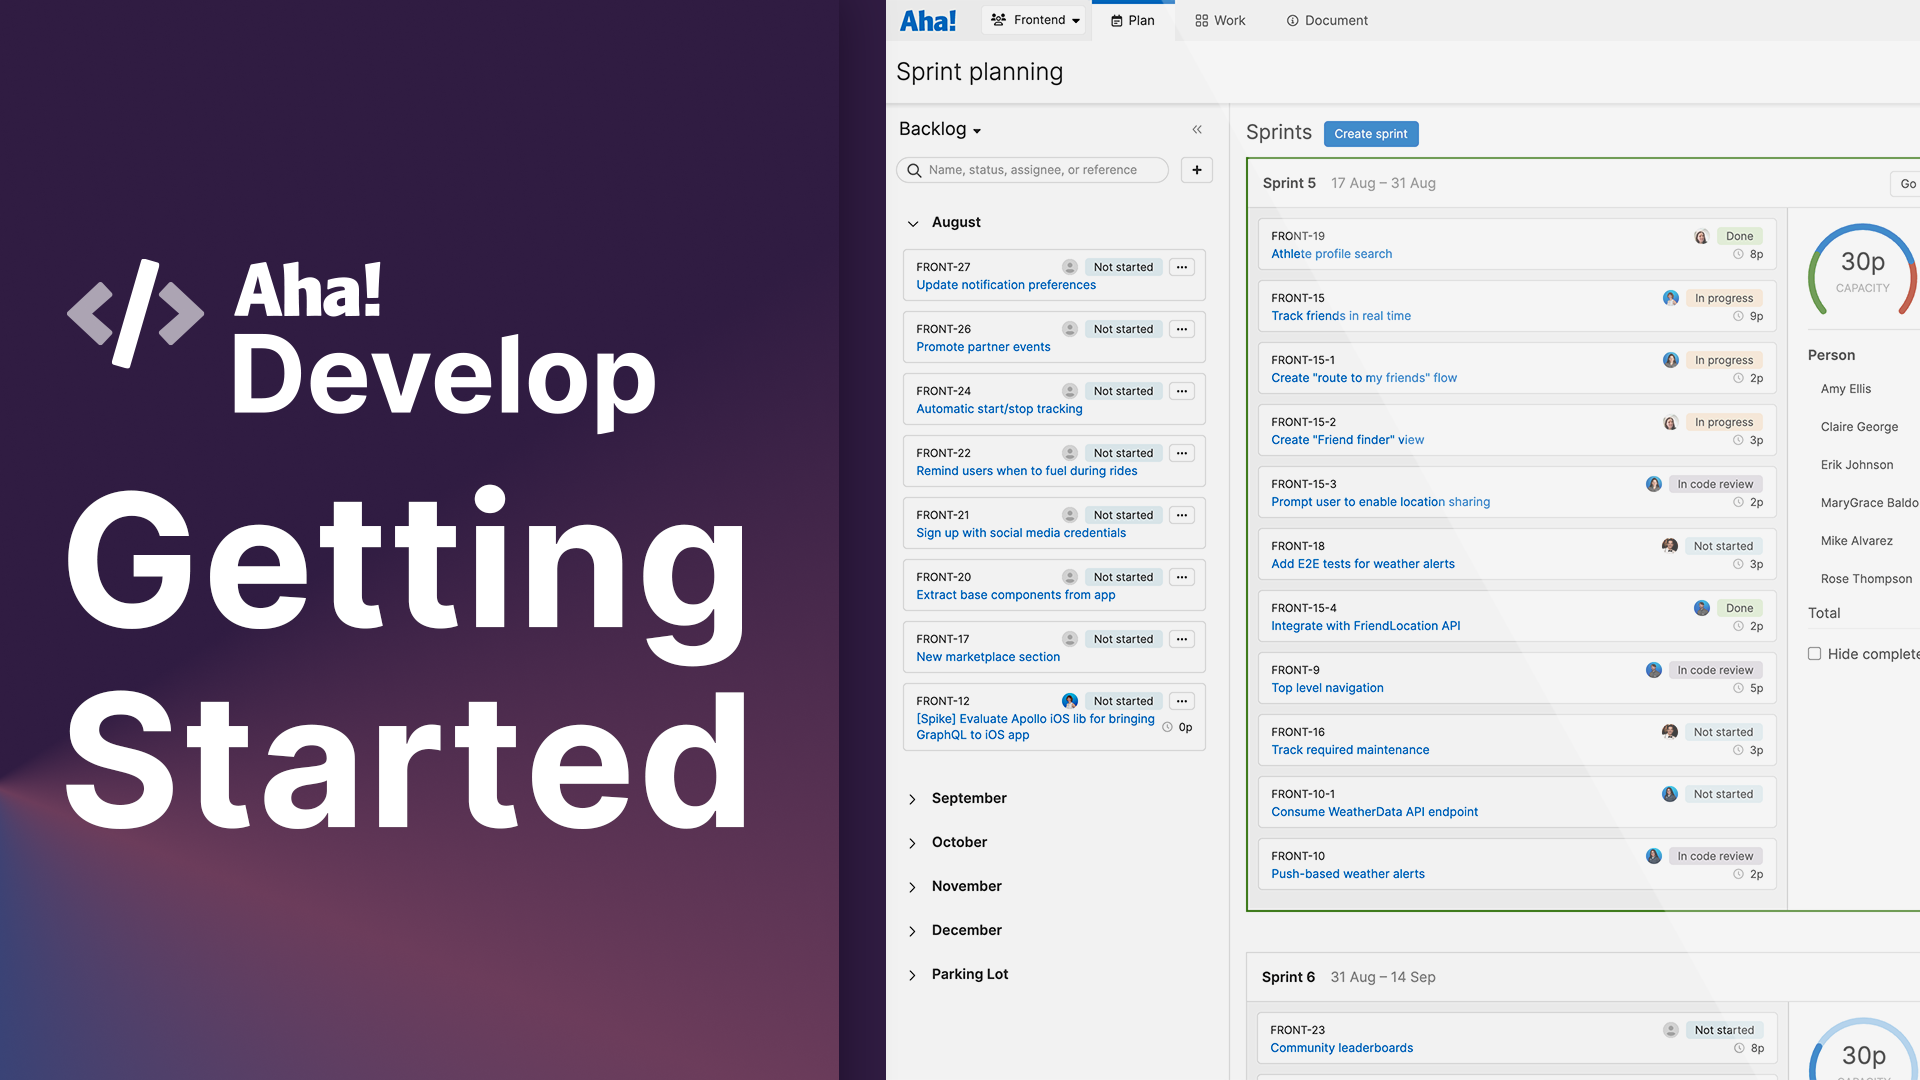Click the magnifier icon in the backlog search
The height and width of the screenshot is (1080, 1920).
pyautogui.click(x=914, y=170)
